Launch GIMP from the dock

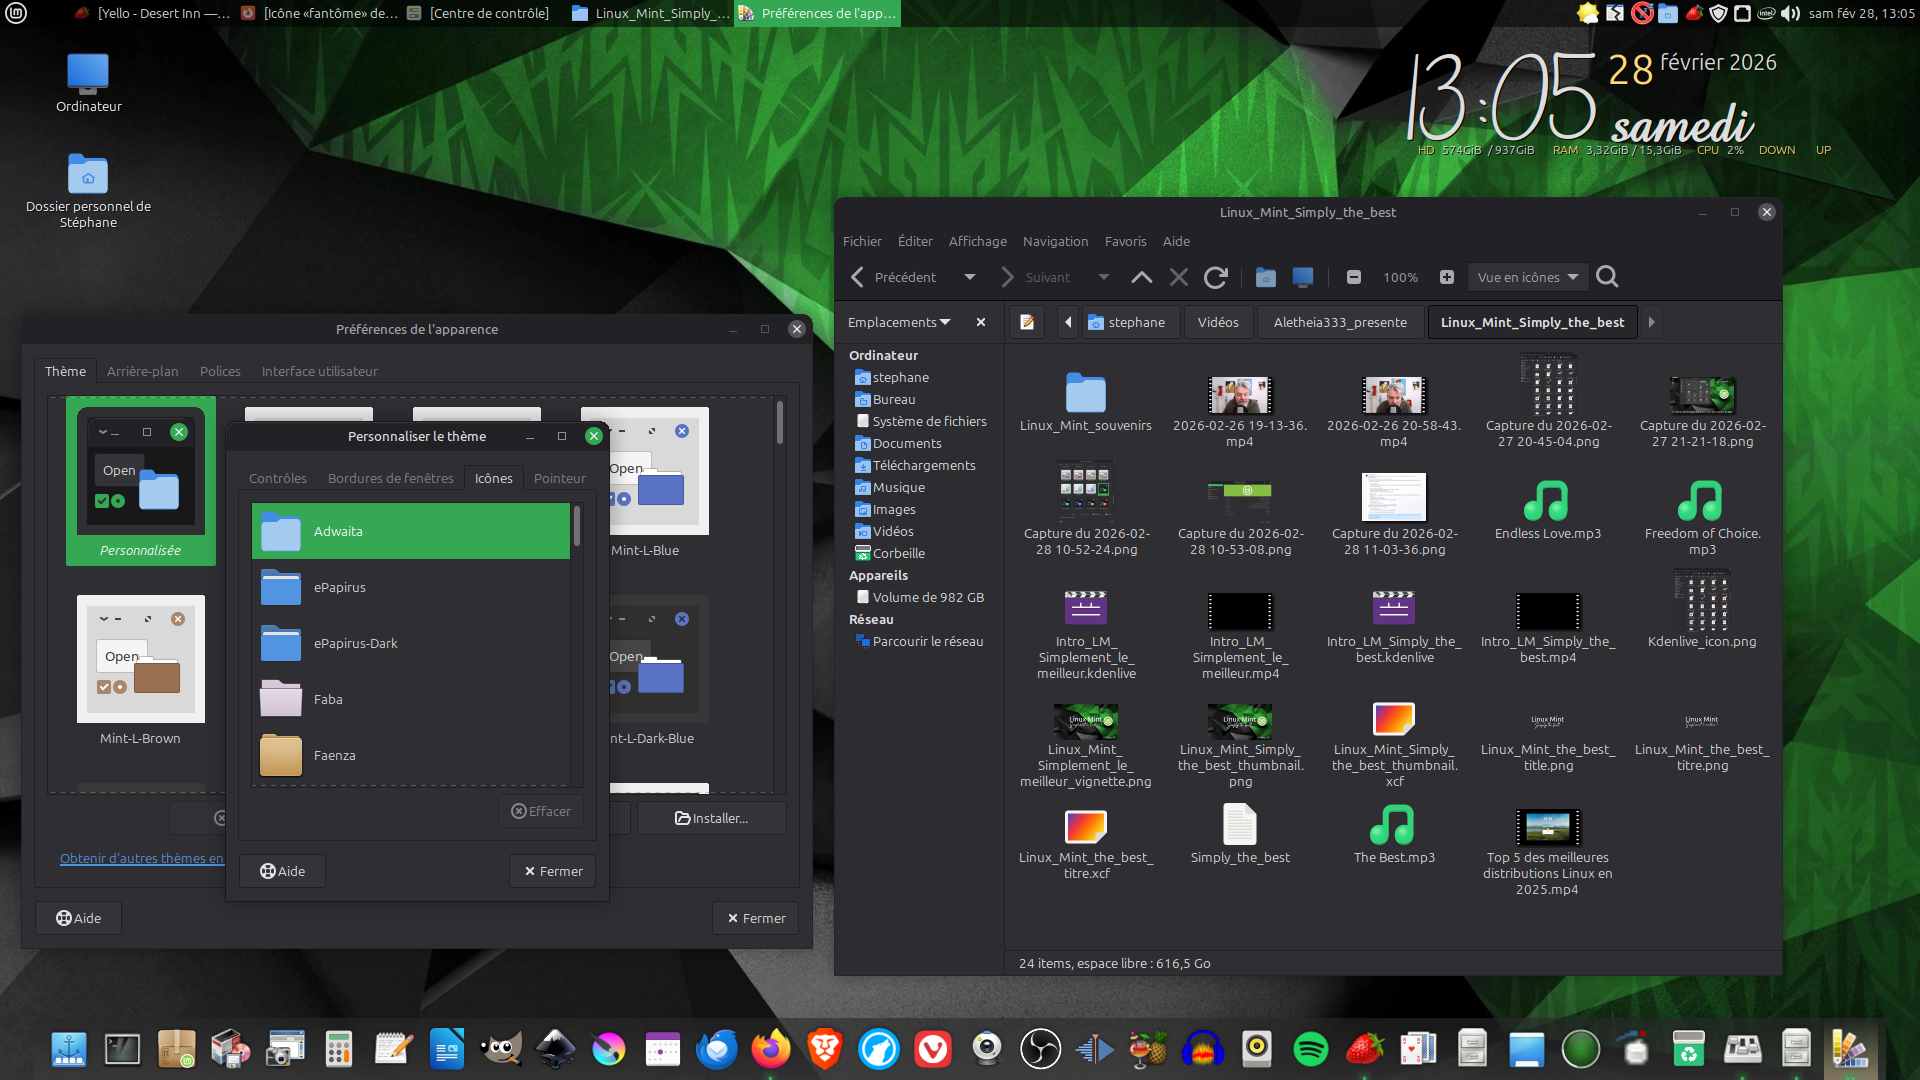(x=501, y=1049)
